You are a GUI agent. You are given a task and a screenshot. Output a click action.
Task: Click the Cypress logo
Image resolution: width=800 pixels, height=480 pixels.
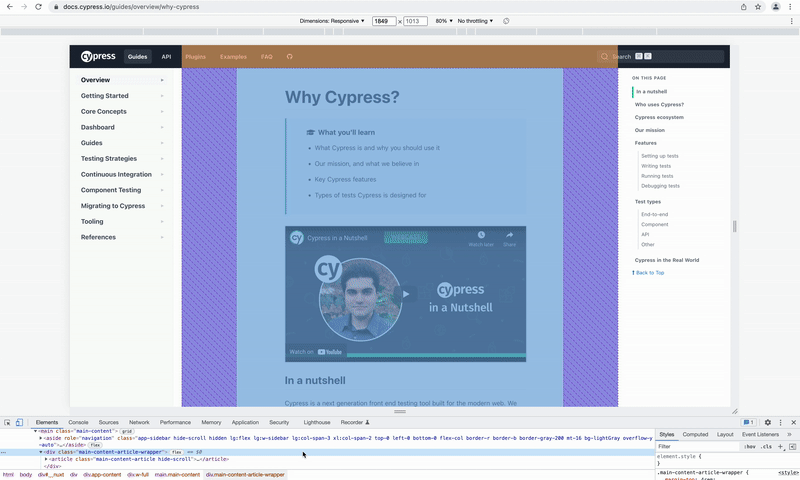(x=98, y=56)
